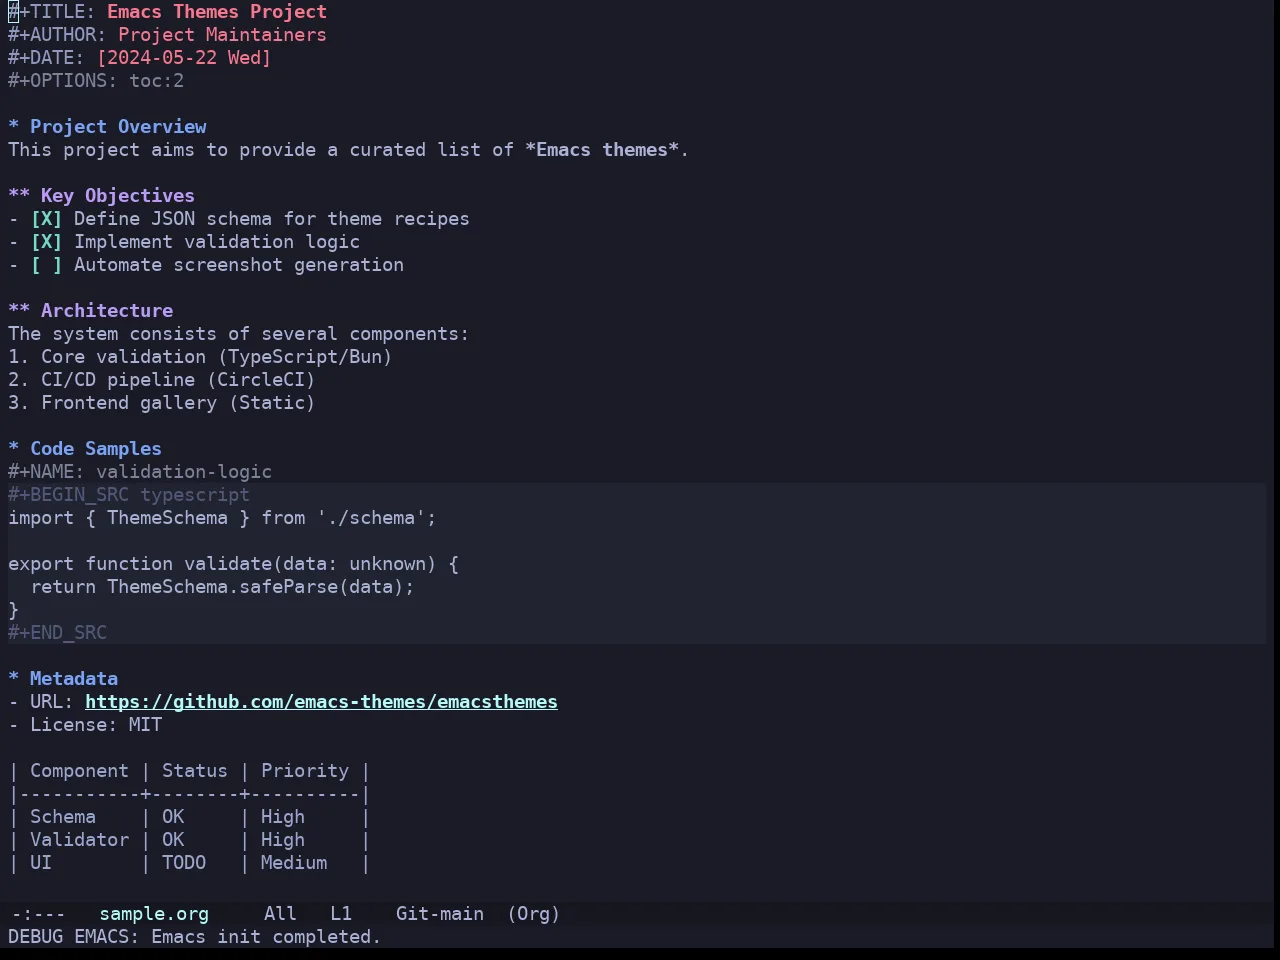The width and height of the screenshot is (1280, 960).
Task: Click the sample.org buffer name in mode line
Action: click(x=154, y=914)
